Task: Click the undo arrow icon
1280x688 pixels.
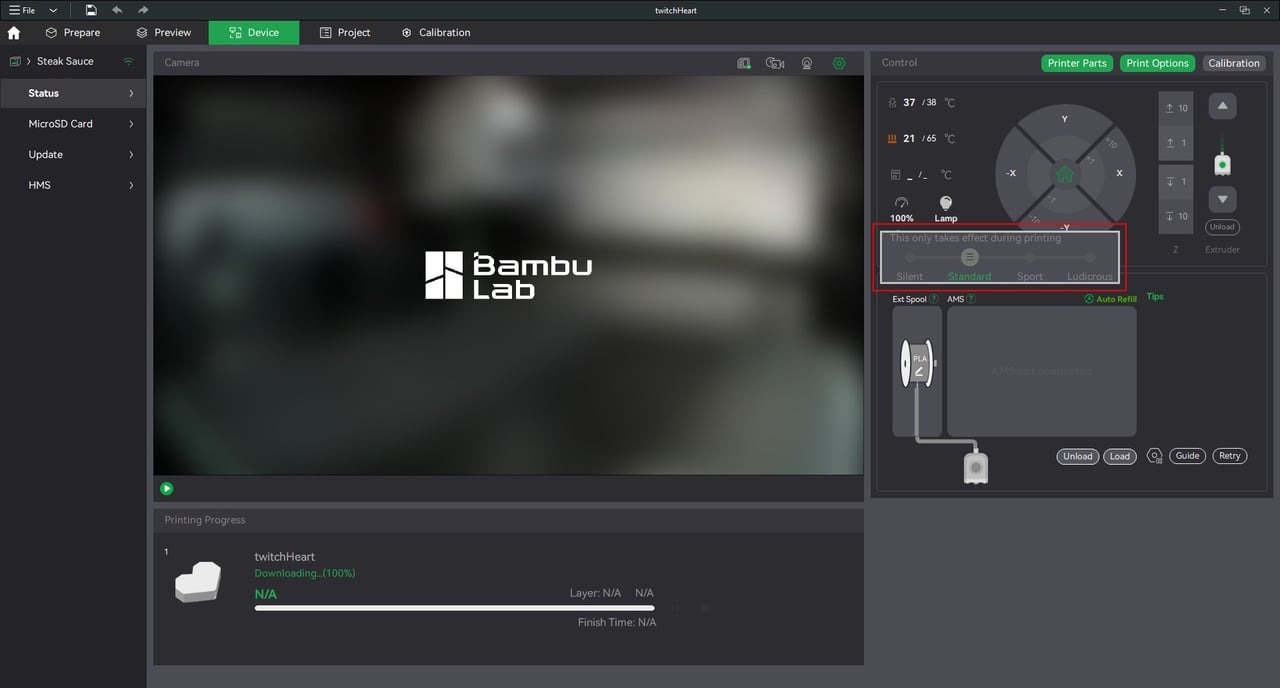Action: [x=118, y=10]
